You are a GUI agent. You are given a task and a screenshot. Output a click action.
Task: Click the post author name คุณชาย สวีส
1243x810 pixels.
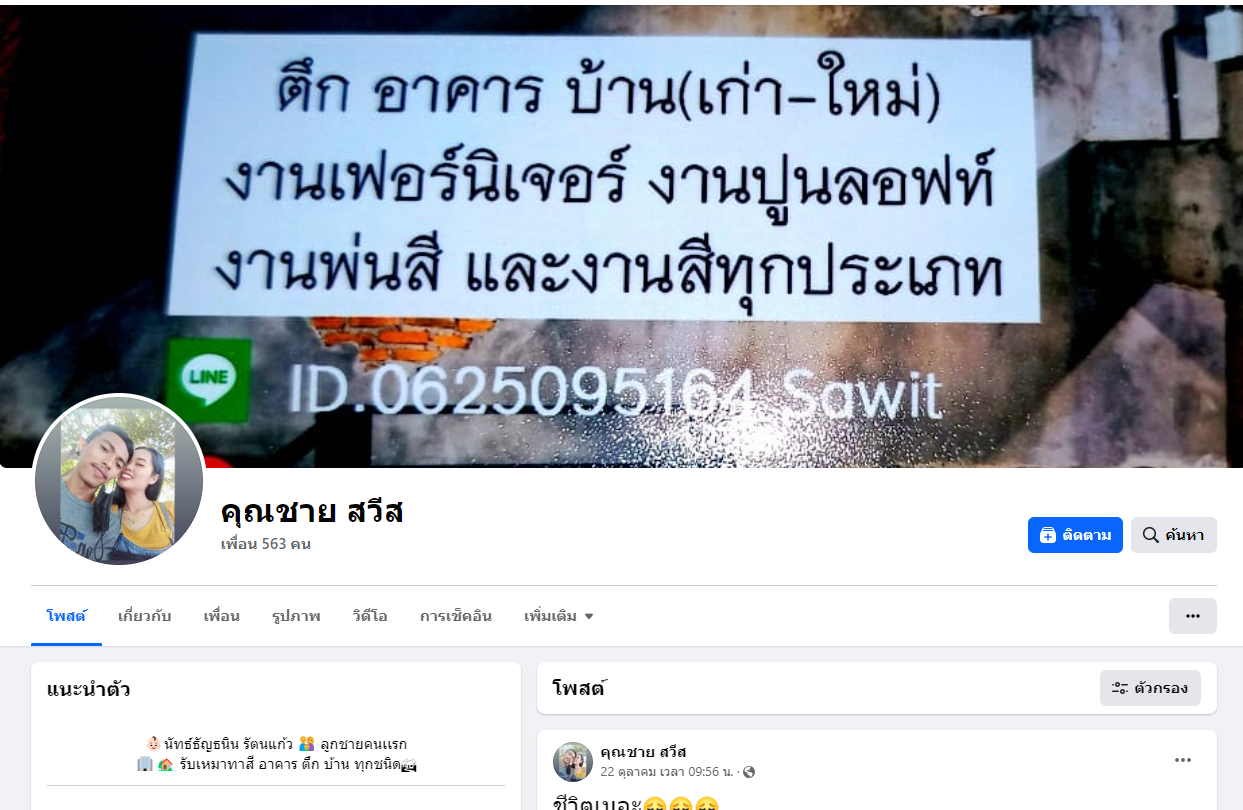[643, 752]
